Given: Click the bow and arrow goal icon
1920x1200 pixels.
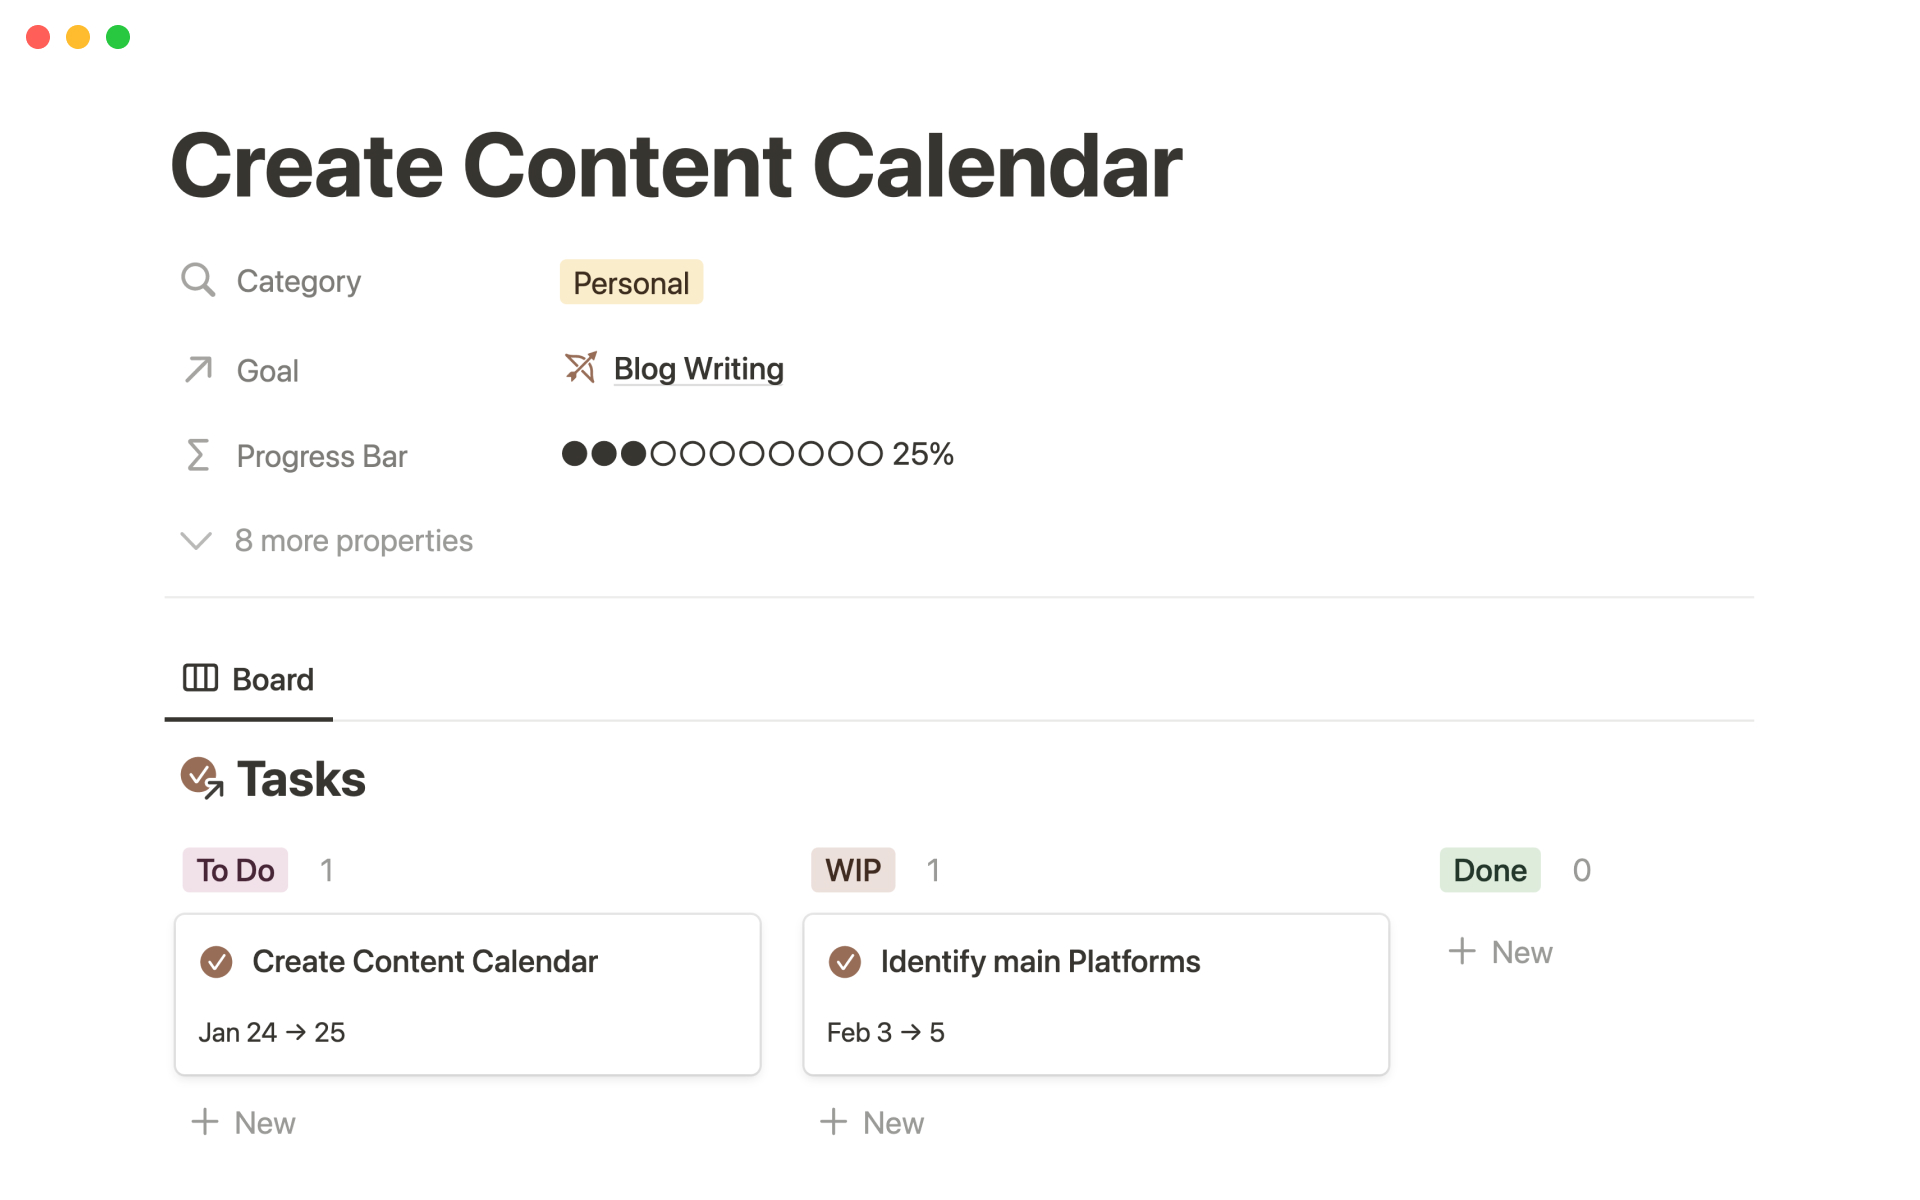Looking at the screenshot, I should (x=580, y=368).
